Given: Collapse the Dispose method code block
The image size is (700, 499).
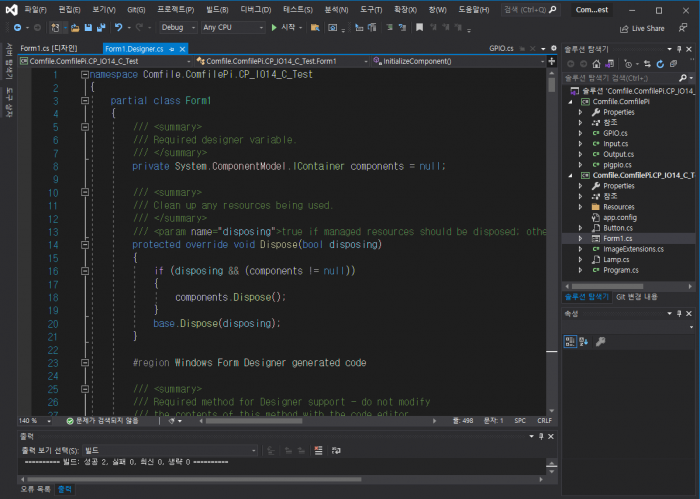Looking at the screenshot, I should click(x=84, y=244).
